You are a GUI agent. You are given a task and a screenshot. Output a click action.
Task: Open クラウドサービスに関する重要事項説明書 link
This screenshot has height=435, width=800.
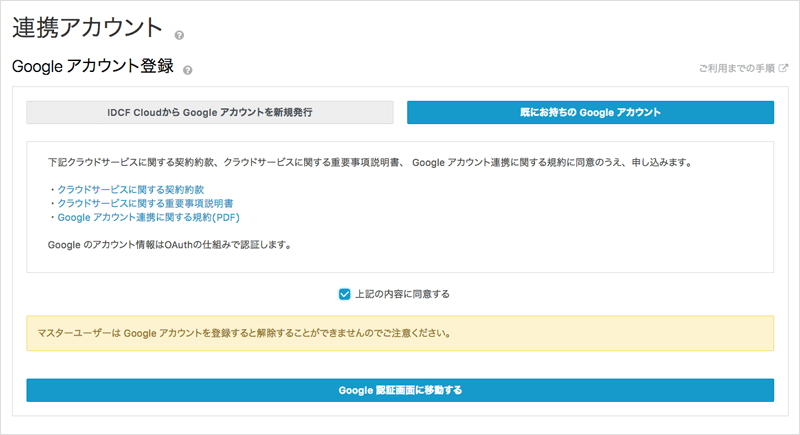[143, 203]
